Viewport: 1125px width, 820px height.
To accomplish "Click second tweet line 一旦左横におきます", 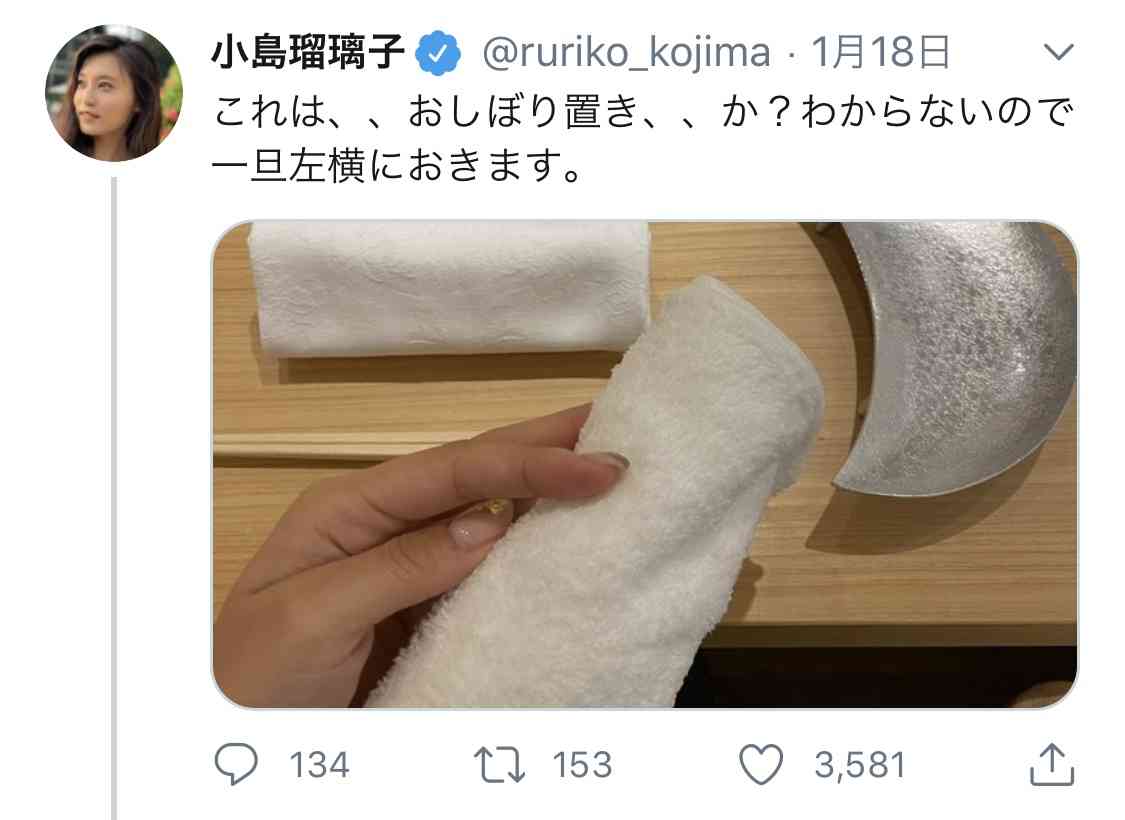I will tap(397, 166).
